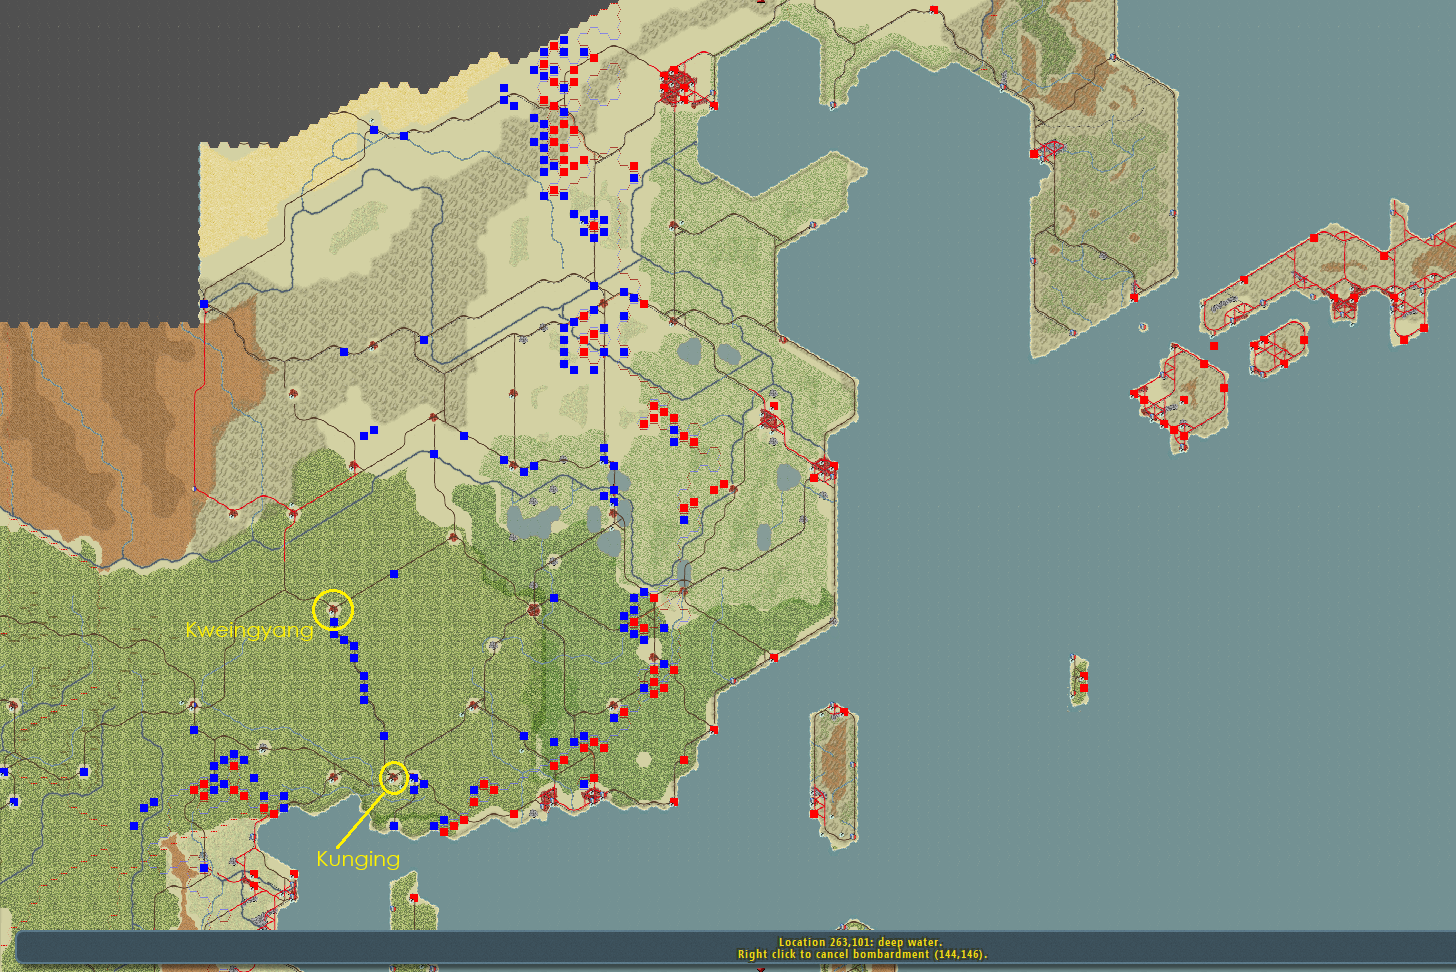Select red unit on Shikoku island's east end

pos(1304,340)
